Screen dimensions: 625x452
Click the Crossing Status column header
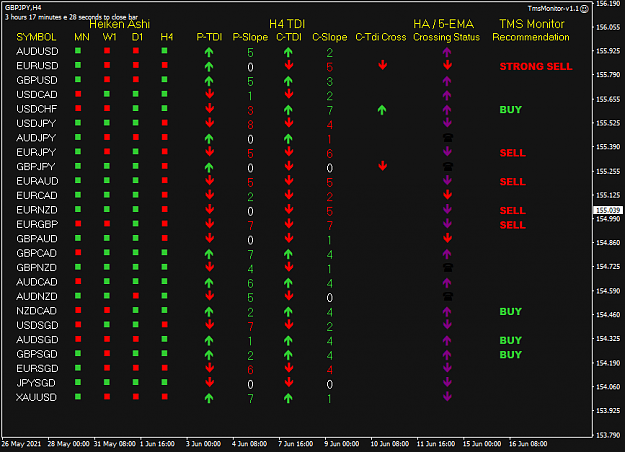446,37
